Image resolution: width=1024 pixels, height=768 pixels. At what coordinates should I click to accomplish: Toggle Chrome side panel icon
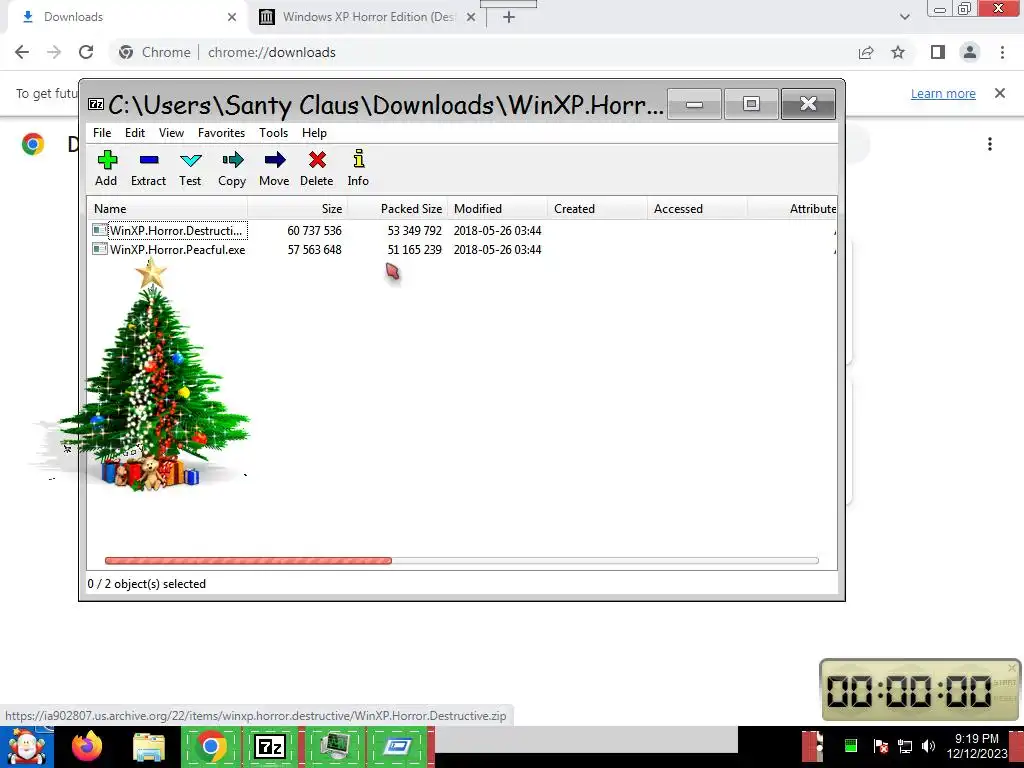point(938,52)
